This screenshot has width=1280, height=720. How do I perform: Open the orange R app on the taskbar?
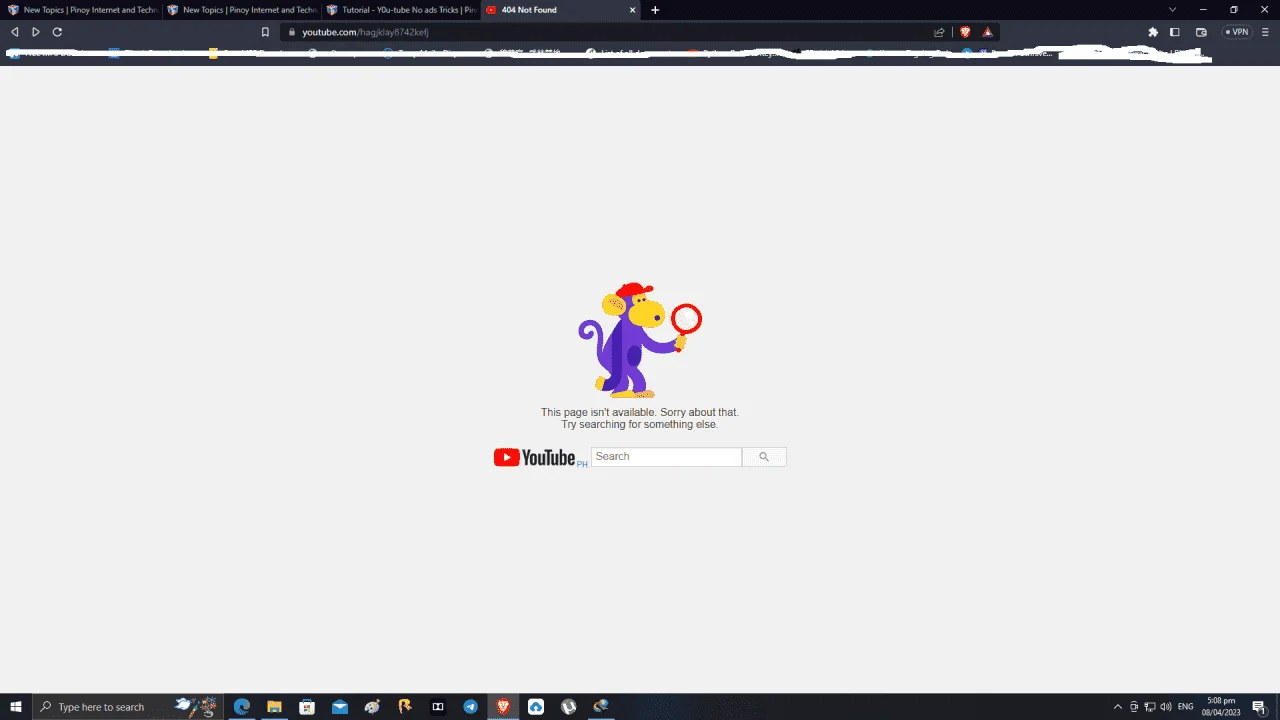click(405, 707)
